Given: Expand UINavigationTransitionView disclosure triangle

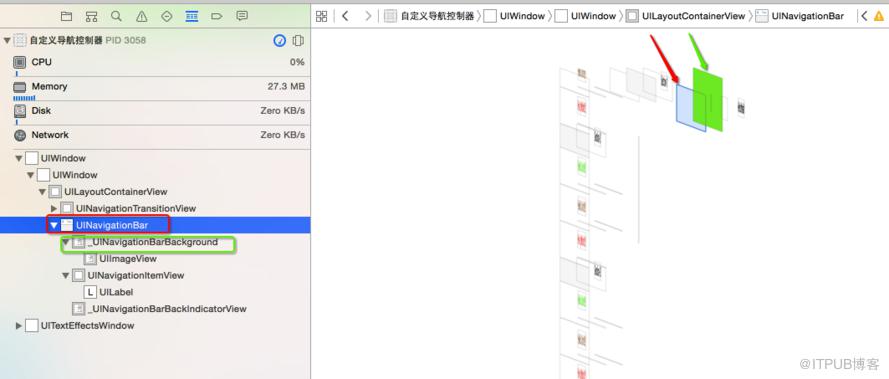Looking at the screenshot, I should (54, 209).
